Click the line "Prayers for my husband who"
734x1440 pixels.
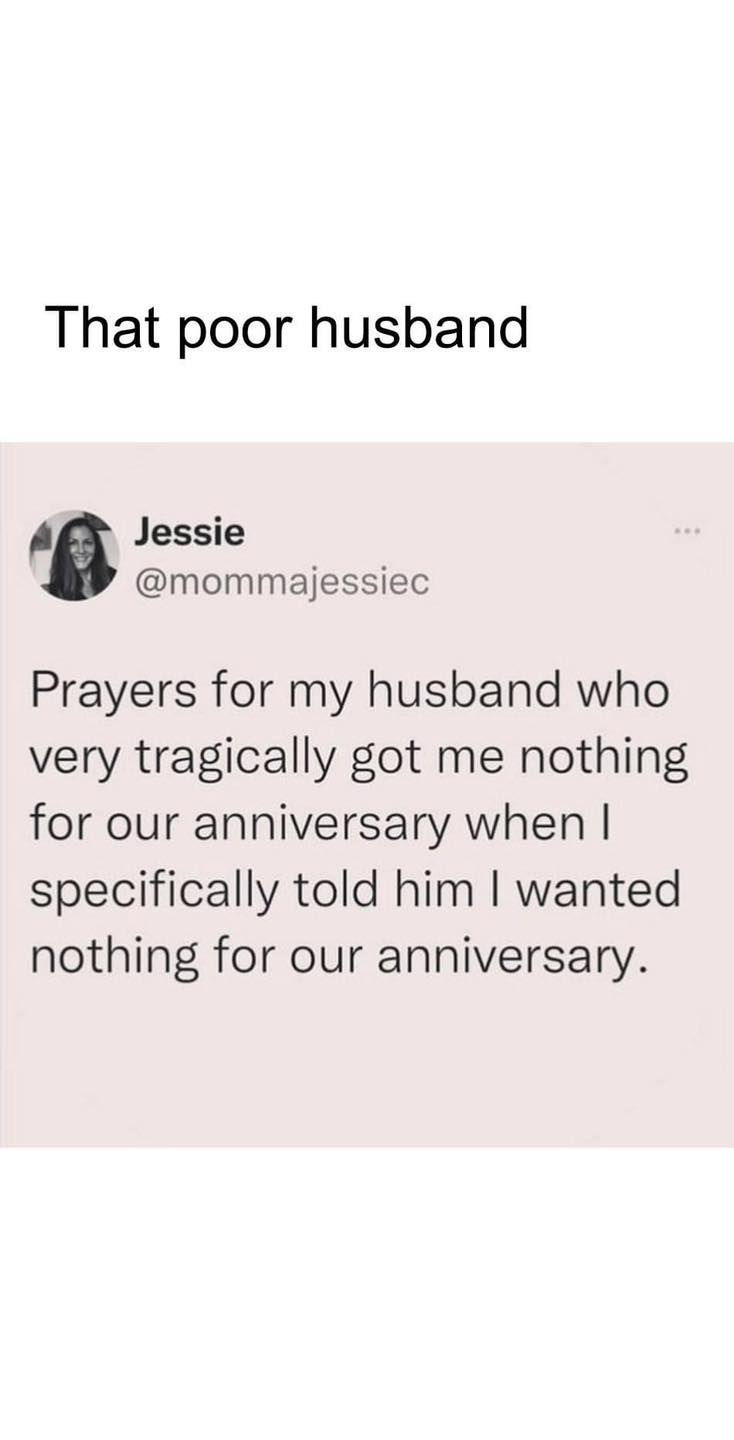pyautogui.click(x=349, y=693)
